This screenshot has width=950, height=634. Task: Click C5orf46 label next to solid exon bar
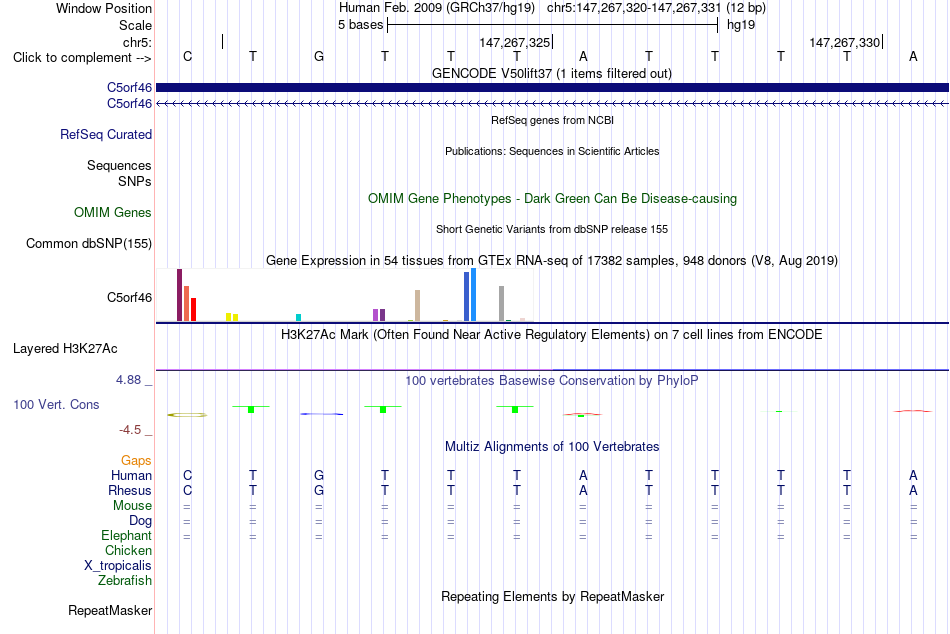(x=129, y=88)
